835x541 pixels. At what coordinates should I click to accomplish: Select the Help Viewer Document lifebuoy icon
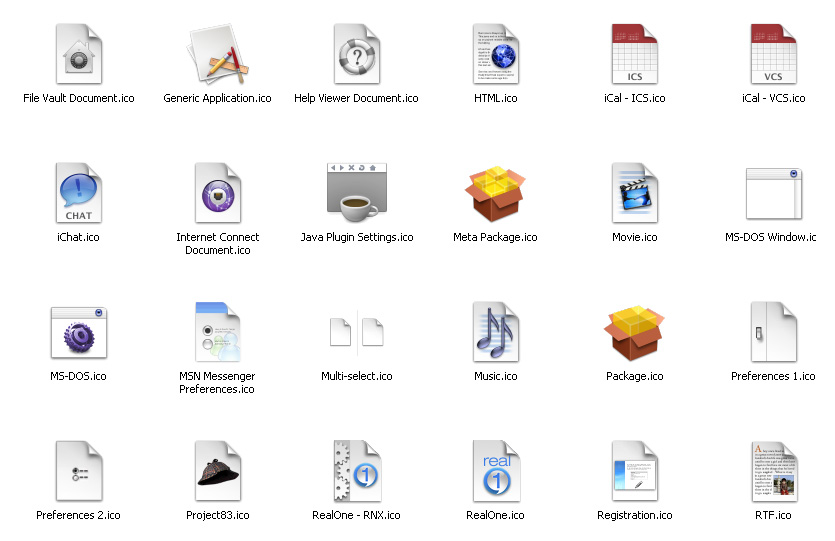click(x=357, y=54)
